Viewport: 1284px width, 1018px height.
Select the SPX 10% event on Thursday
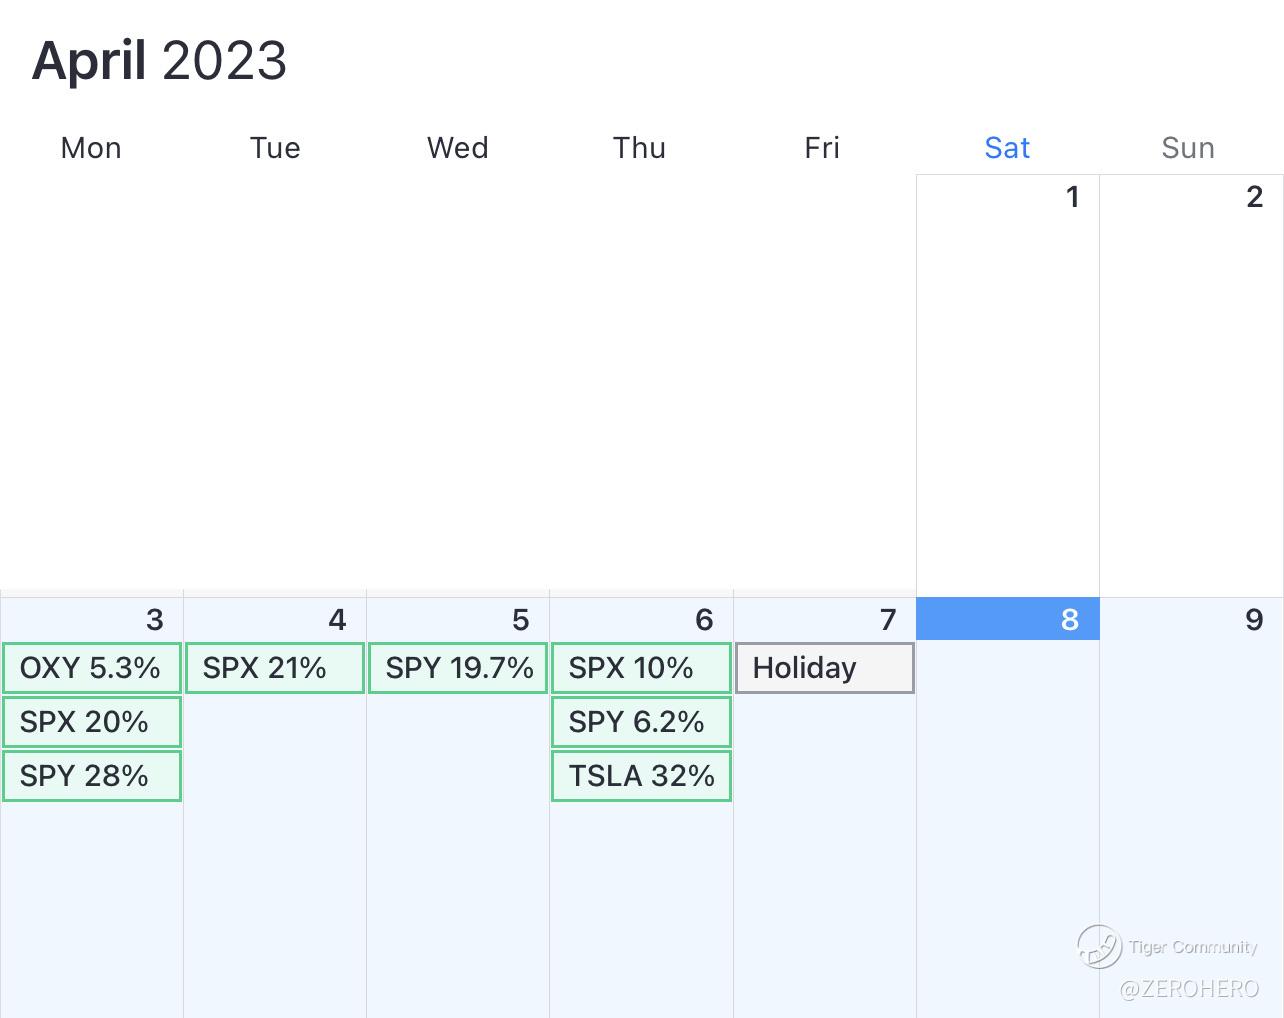(x=641, y=668)
